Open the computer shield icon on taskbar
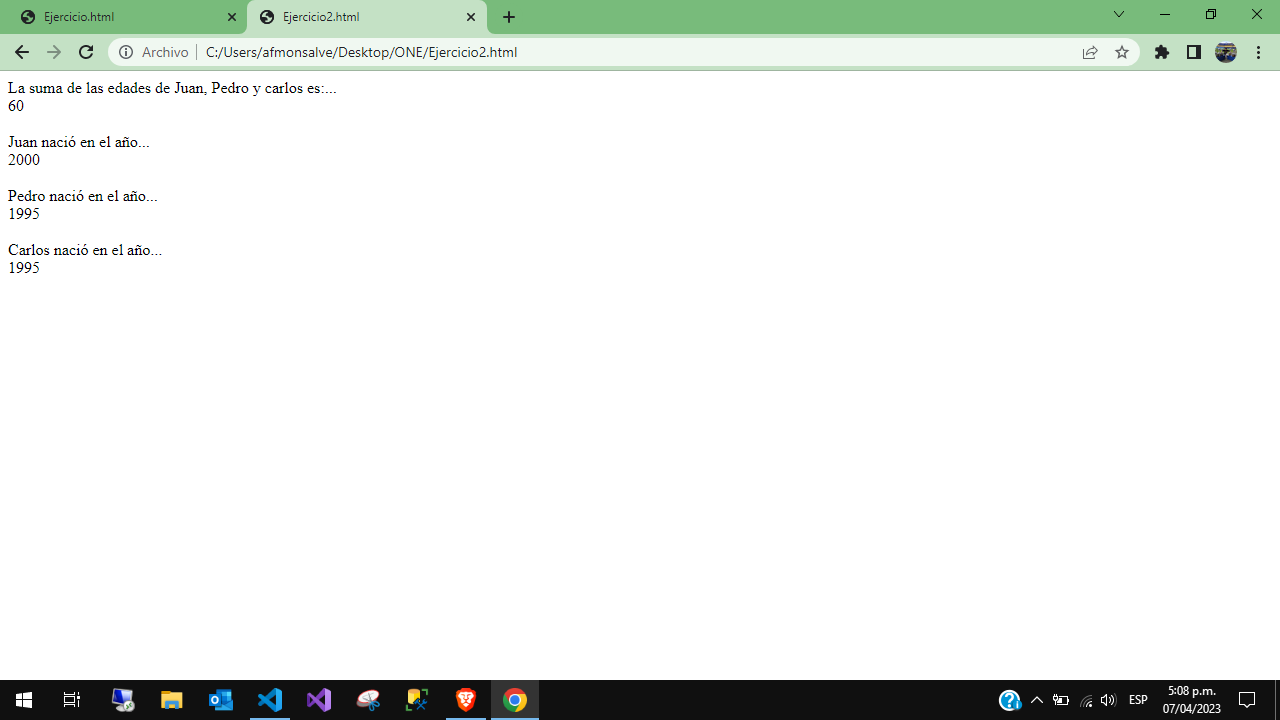 click(123, 700)
